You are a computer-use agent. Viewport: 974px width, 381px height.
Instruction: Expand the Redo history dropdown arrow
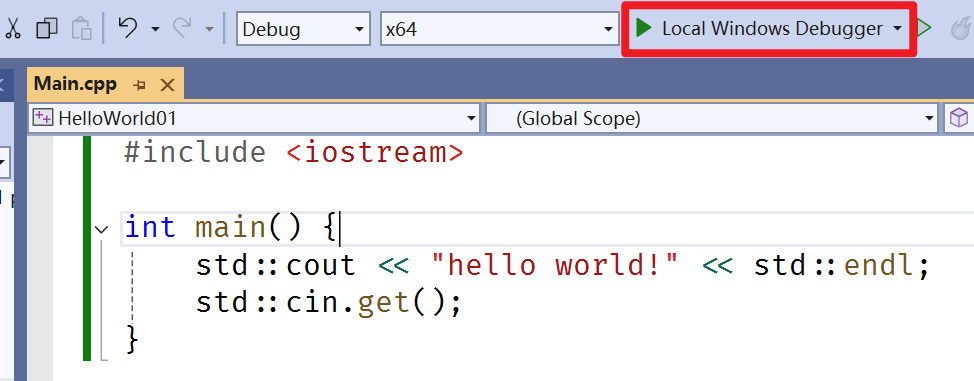pyautogui.click(x=209, y=29)
